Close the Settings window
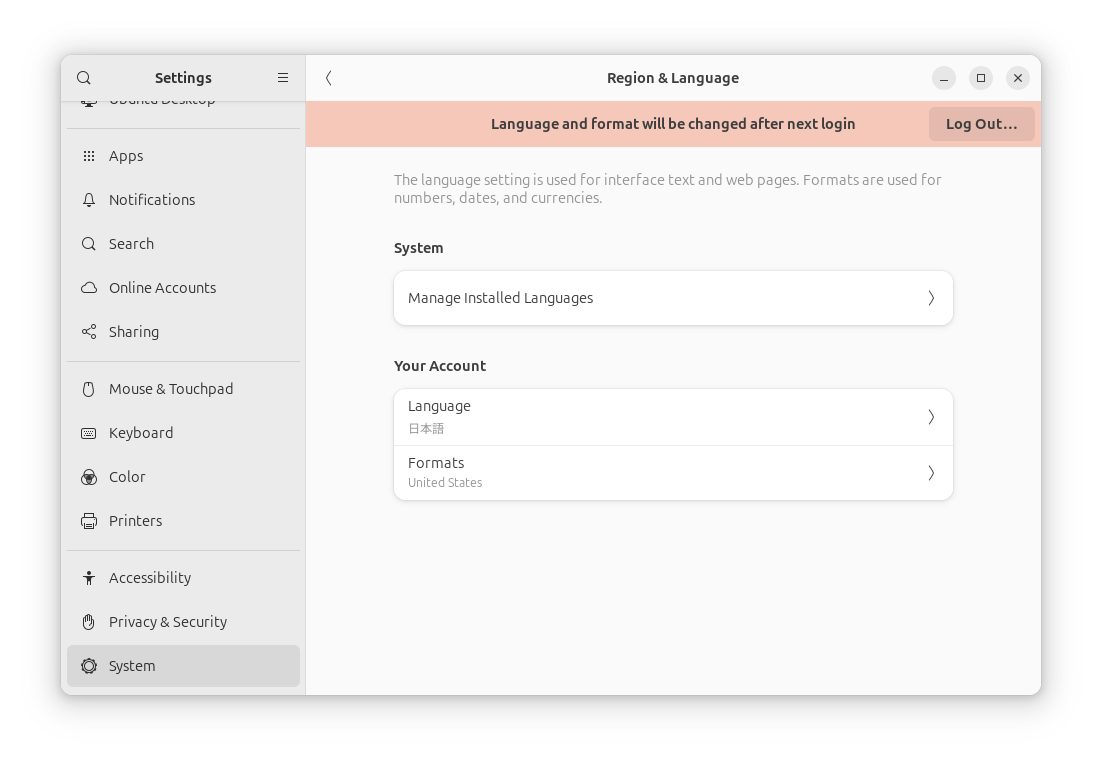1102x762 pixels. (1018, 78)
